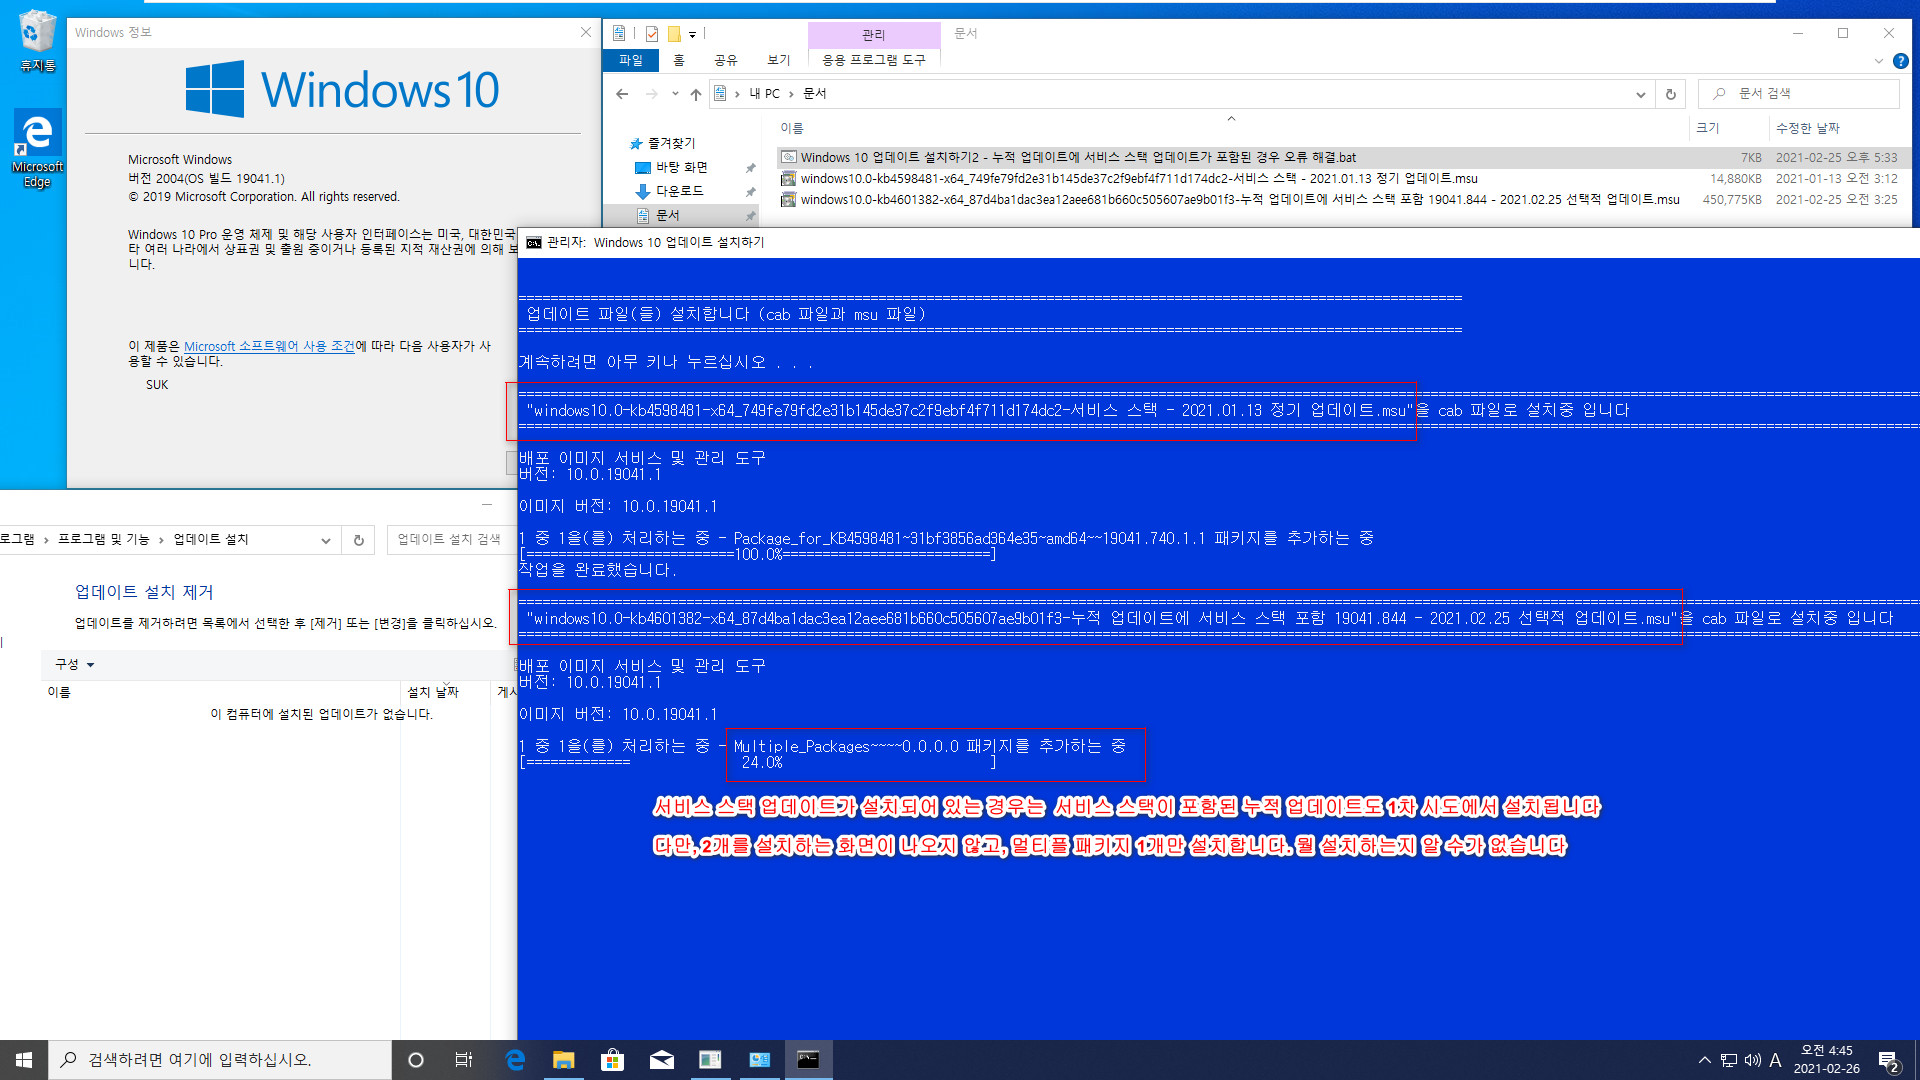
Task: Click the command prompt title bar icon
Action: (x=534, y=242)
